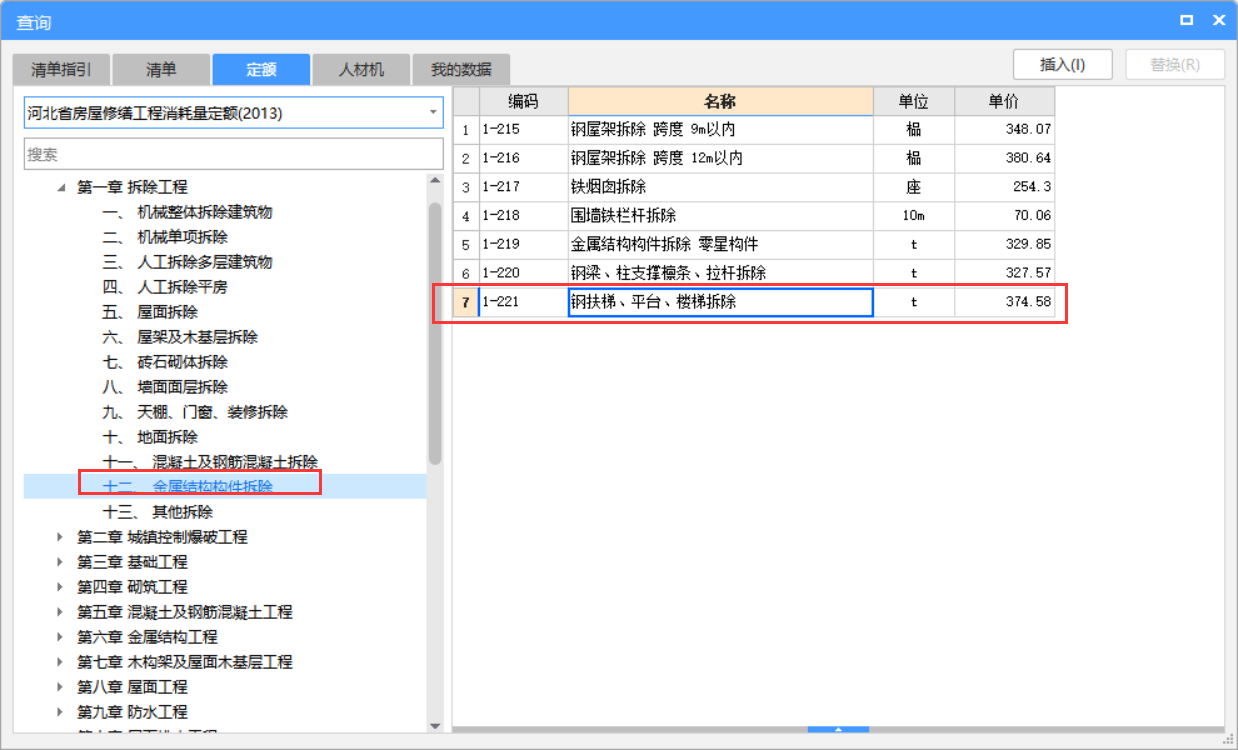The width and height of the screenshot is (1238, 750).
Task: Click price value 374.58
Action: click(1004, 302)
